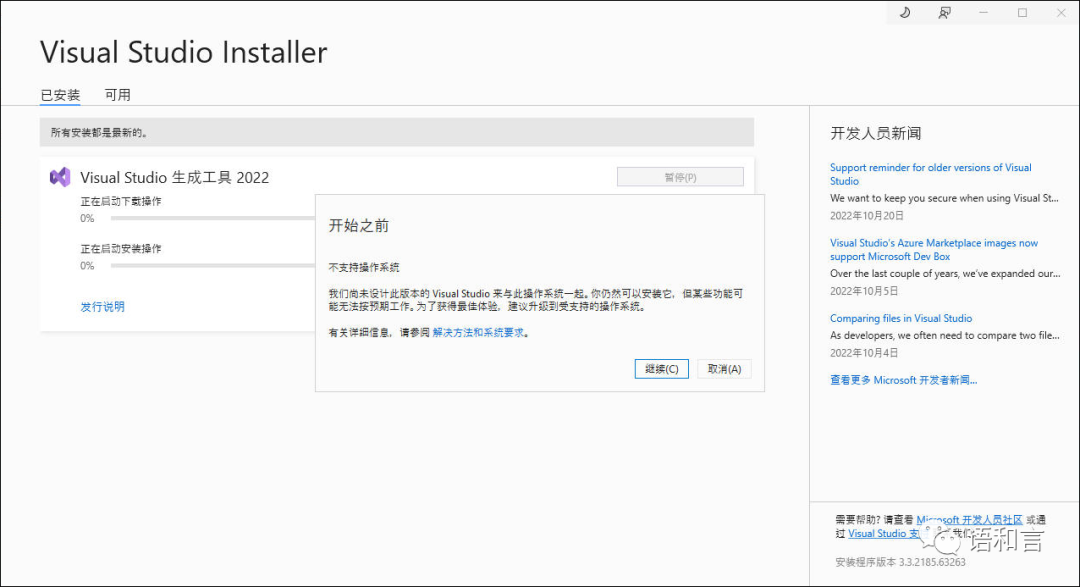Click the 正在启动下载操作 label
1080x587 pixels.
click(121, 201)
